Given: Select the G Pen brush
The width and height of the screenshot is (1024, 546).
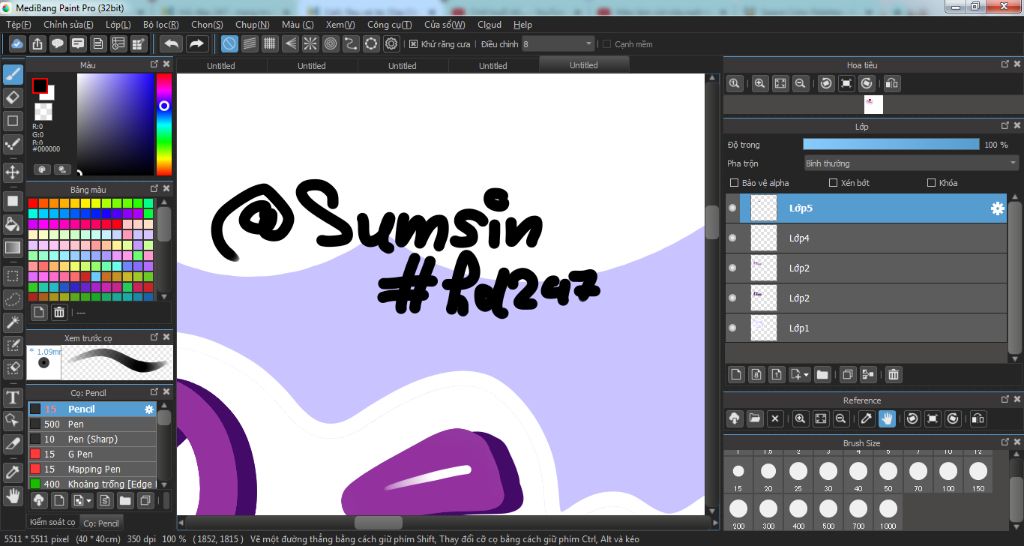Looking at the screenshot, I should [92, 454].
